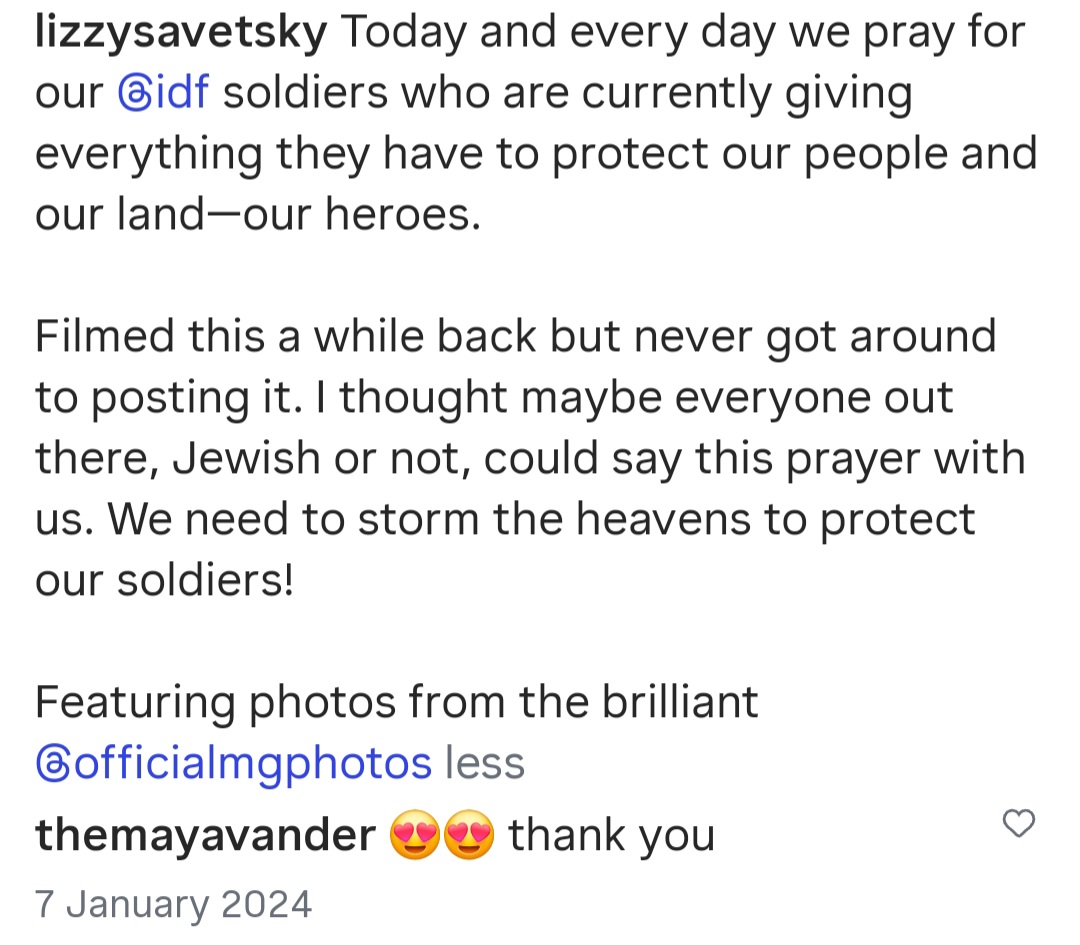Click the Filmed this a while back line
This screenshot has width=1080, height=945.
(515, 336)
